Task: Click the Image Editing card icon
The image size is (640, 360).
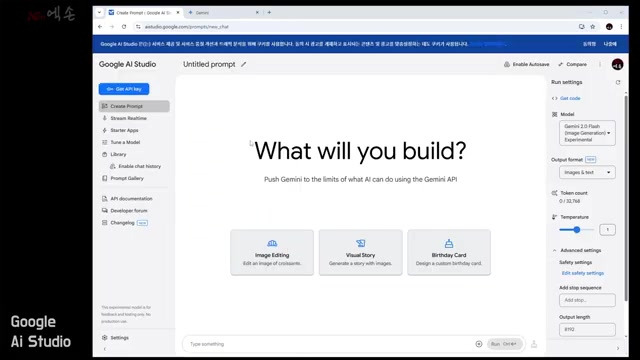Action: [x=272, y=243]
